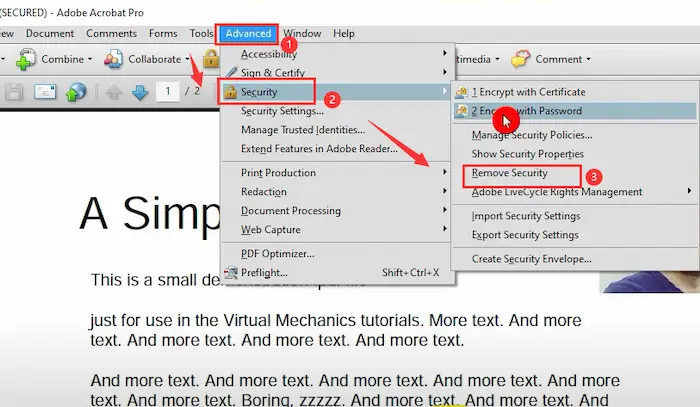Image resolution: width=700 pixels, height=407 pixels.
Task: Choose Manage Security Policies...
Action: [x=575, y=135]
